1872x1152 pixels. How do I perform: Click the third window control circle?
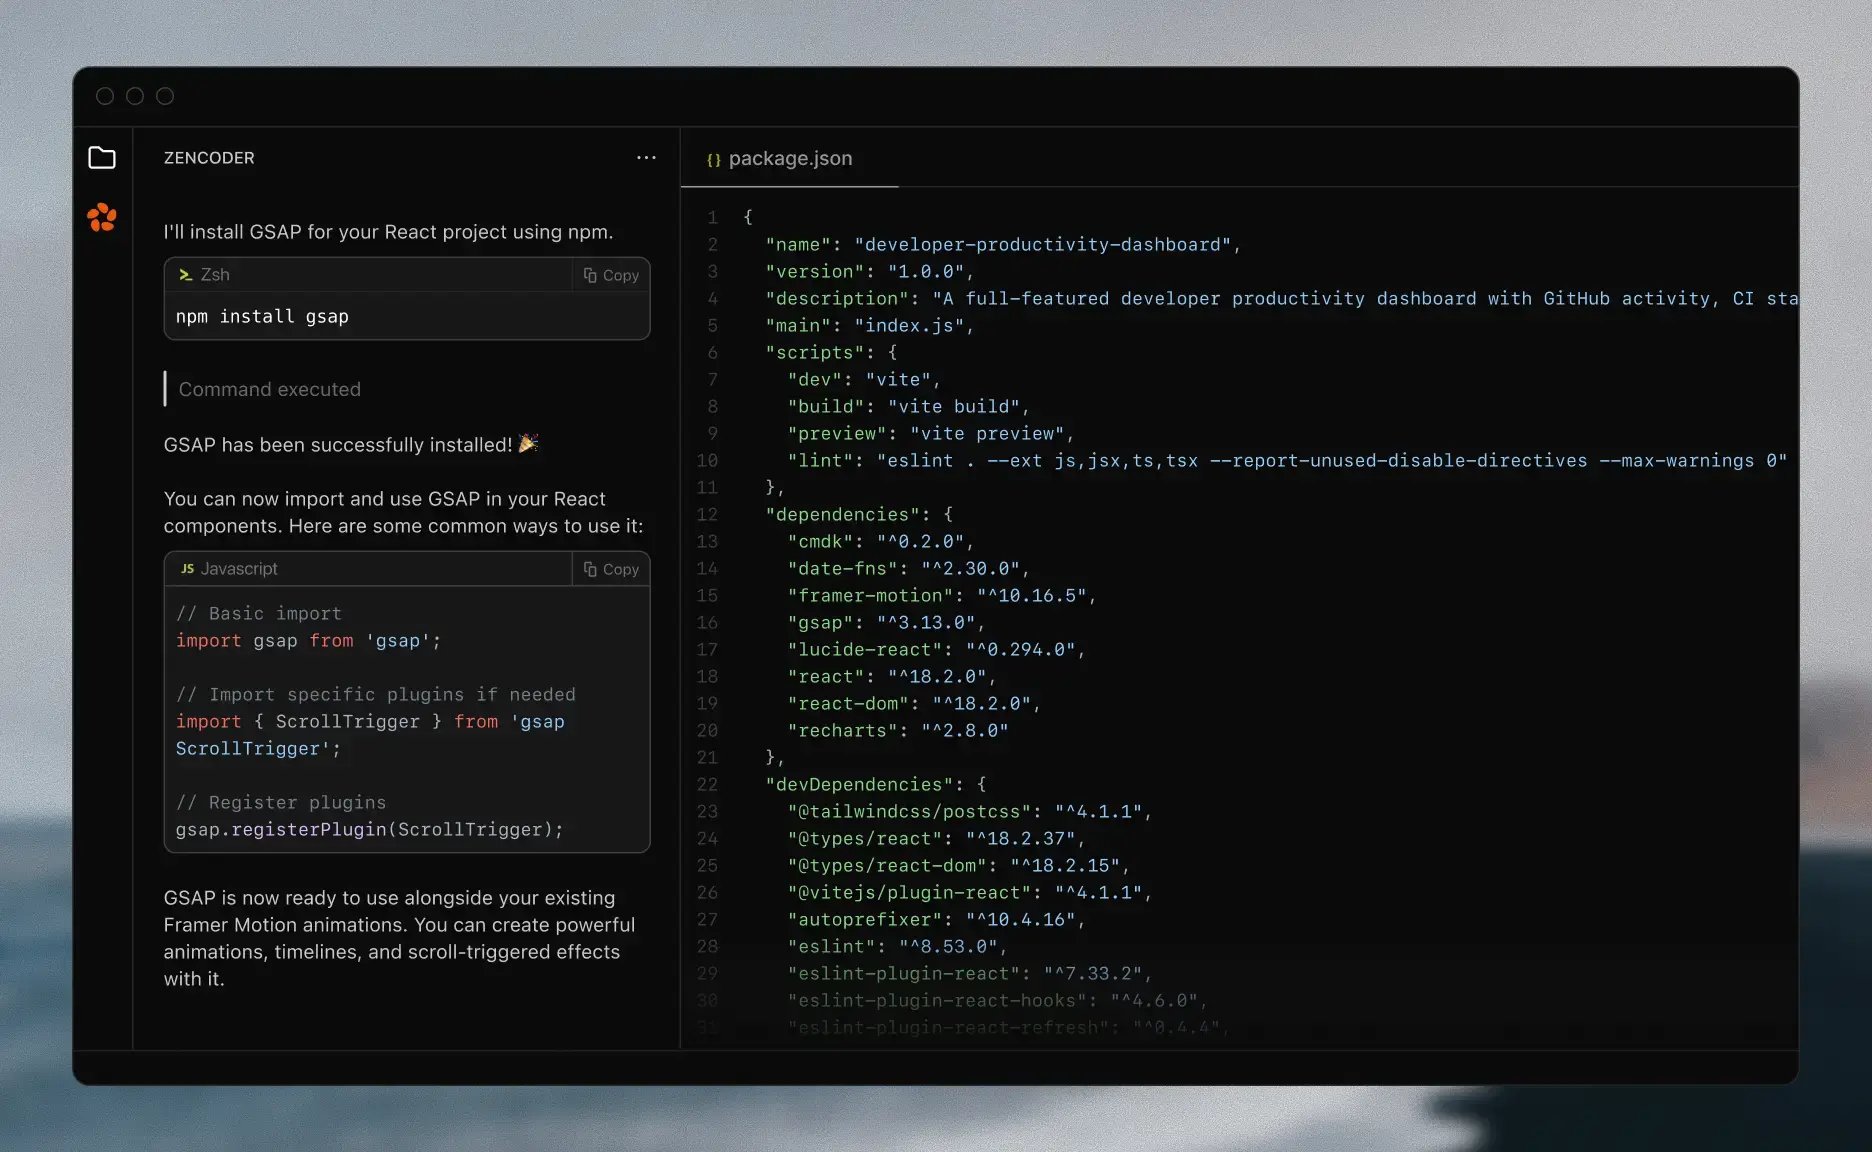[x=165, y=96]
